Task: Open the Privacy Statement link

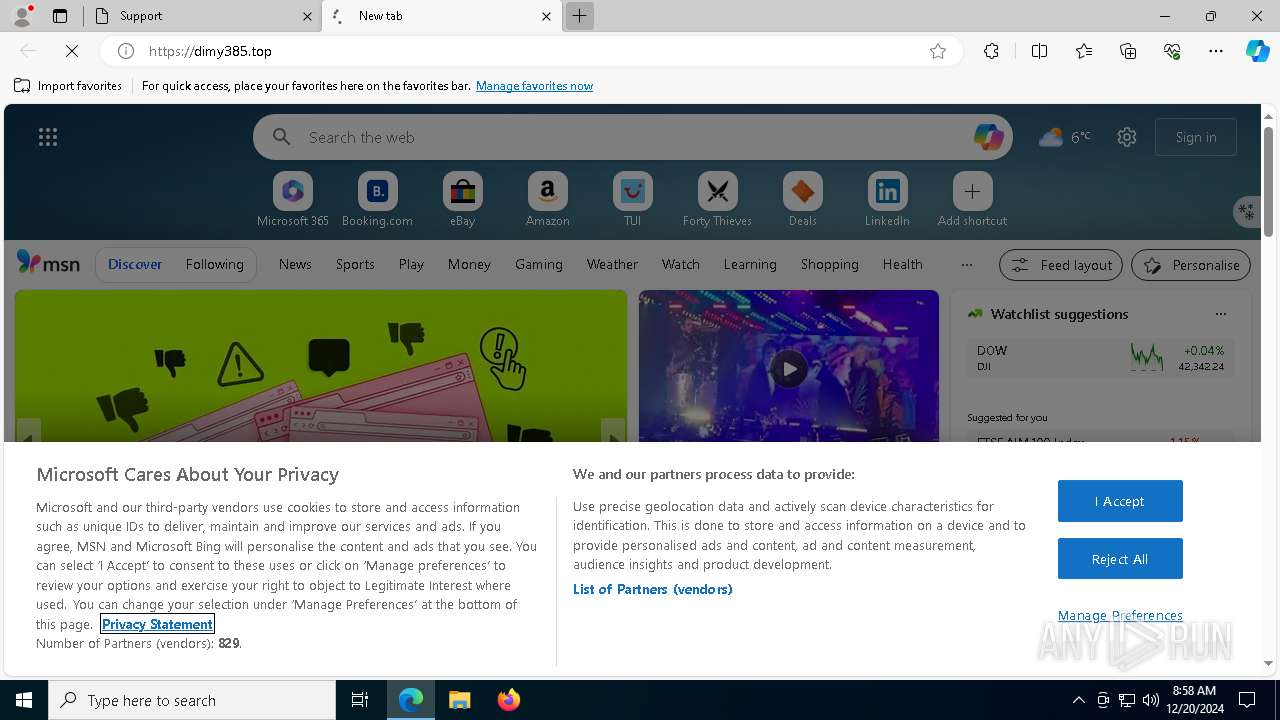Action: [x=157, y=624]
